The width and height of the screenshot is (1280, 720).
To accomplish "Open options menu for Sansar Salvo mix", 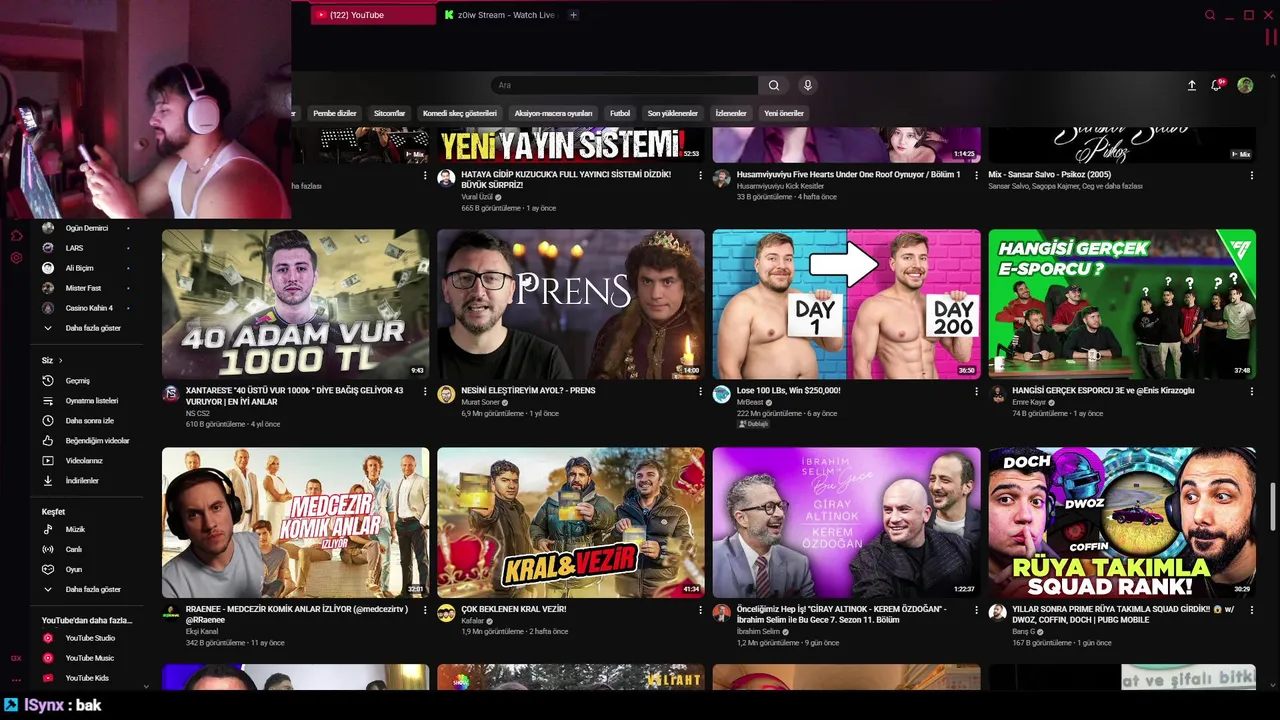I will (1251, 176).
